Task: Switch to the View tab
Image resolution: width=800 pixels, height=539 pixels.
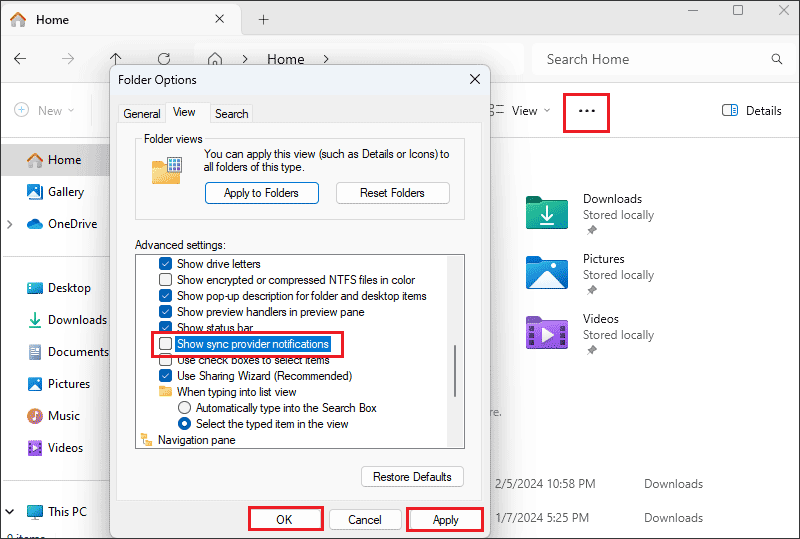Action: (184, 112)
